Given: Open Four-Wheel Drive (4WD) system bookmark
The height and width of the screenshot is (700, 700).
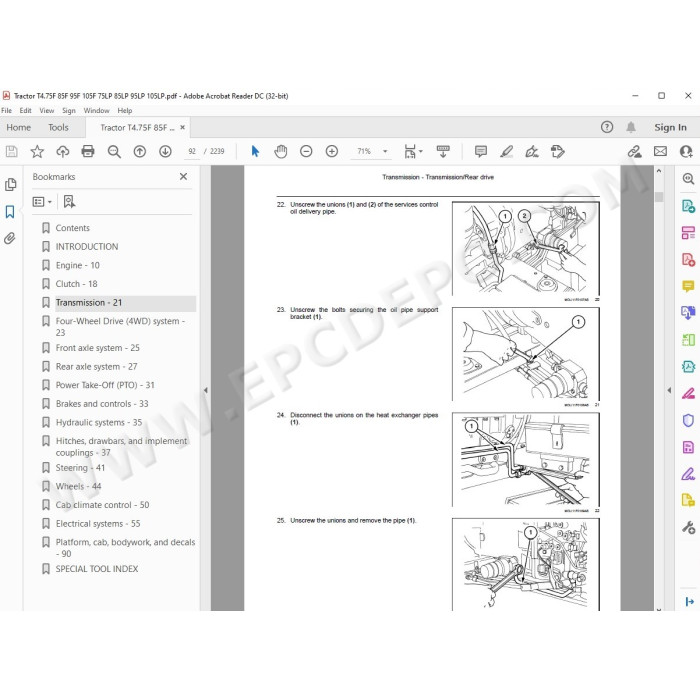Looking at the screenshot, I should pyautogui.click(x=121, y=327).
